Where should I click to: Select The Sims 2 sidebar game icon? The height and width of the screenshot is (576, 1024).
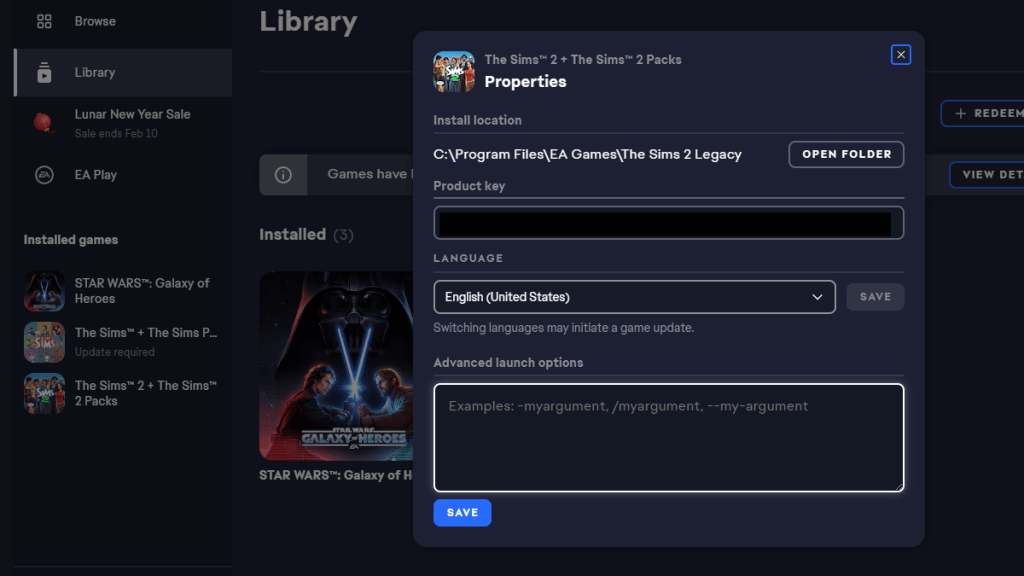44,393
